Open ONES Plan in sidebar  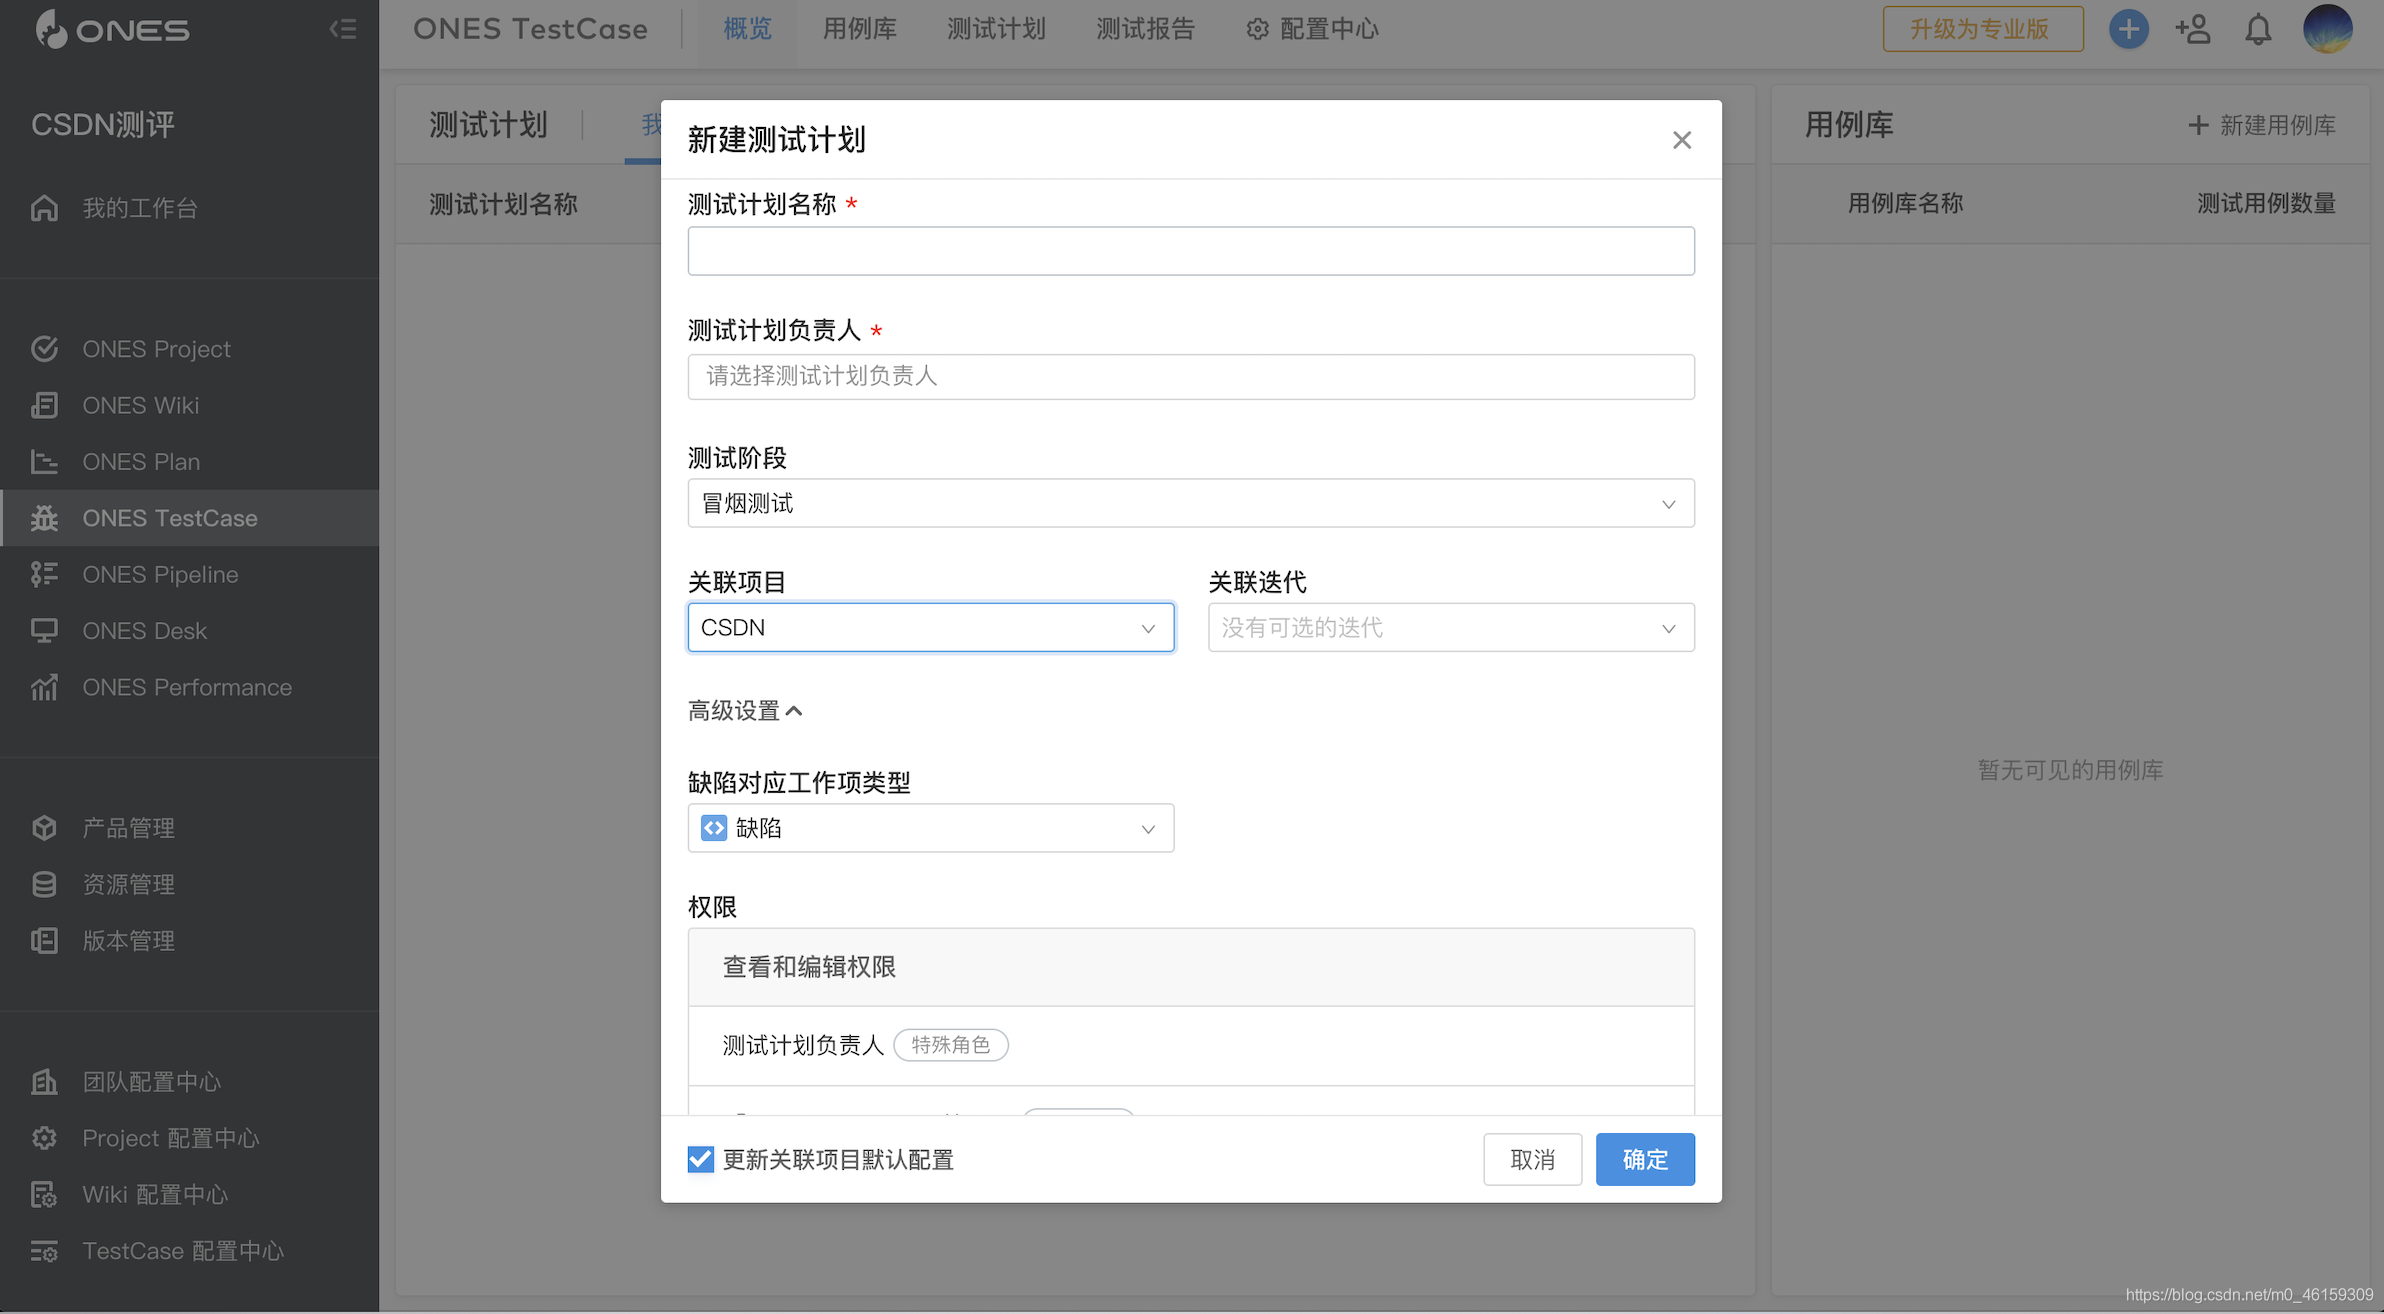(x=190, y=462)
